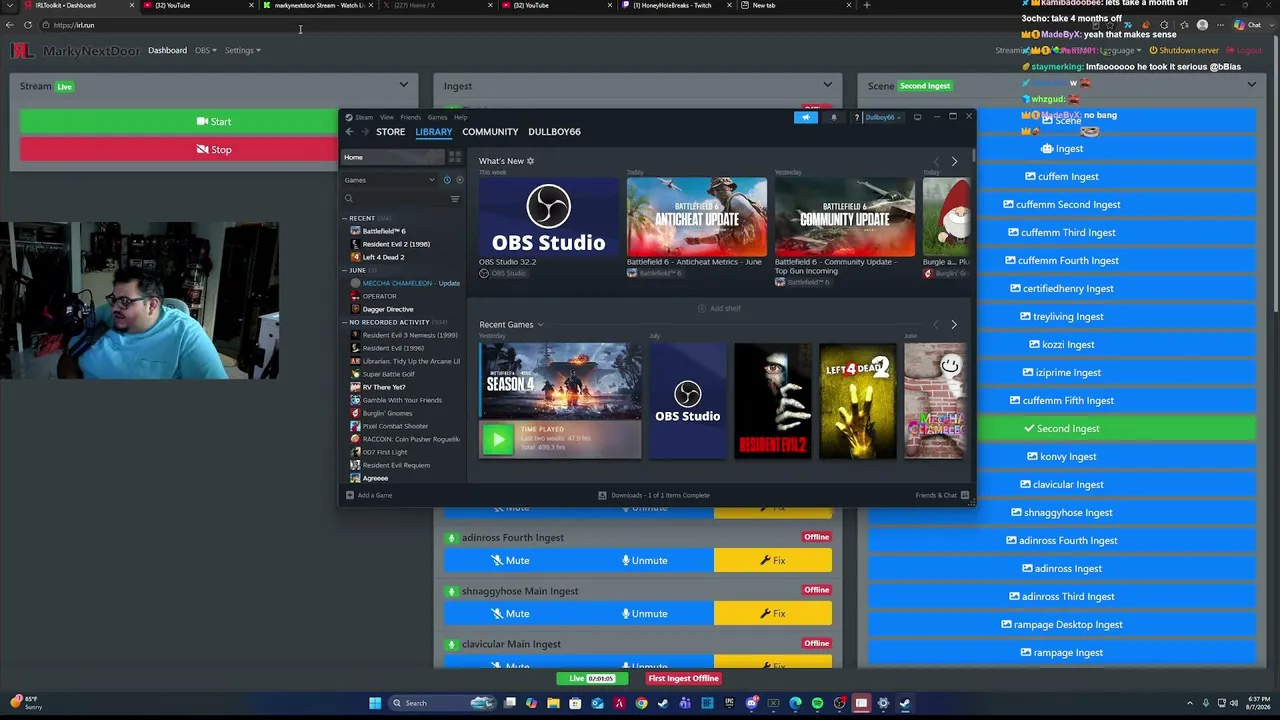Open Microsoft Edge from the taskbar

click(795, 703)
